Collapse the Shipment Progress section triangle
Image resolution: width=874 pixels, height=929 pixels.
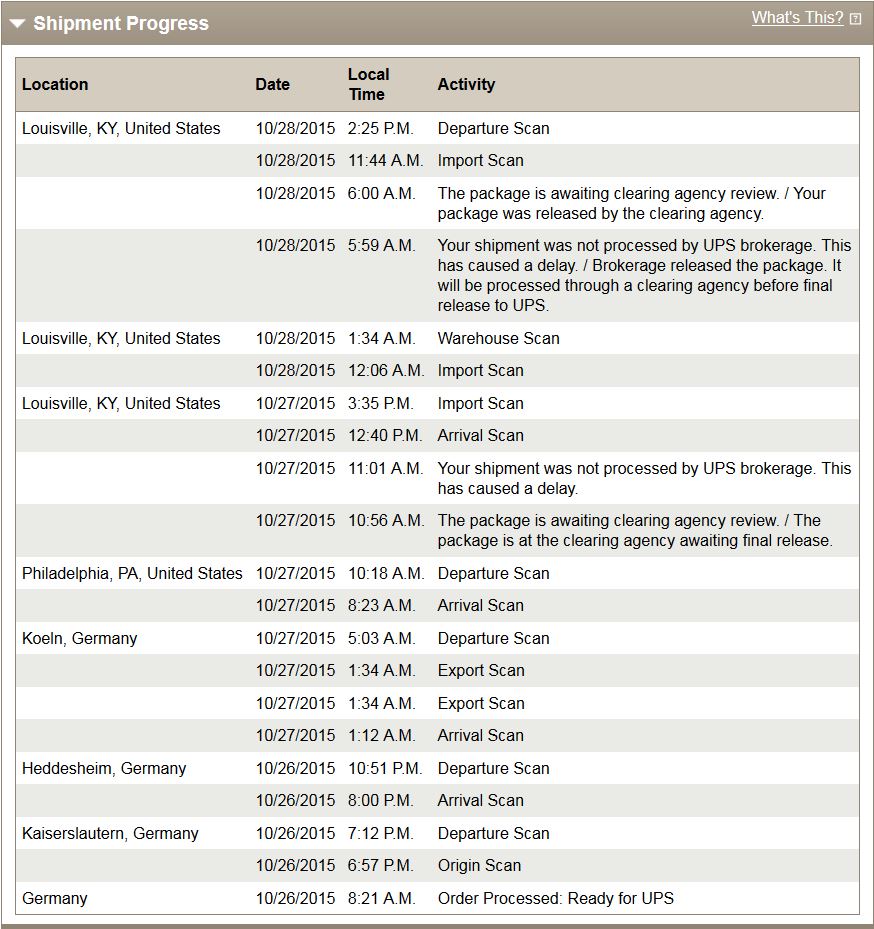click(x=18, y=24)
